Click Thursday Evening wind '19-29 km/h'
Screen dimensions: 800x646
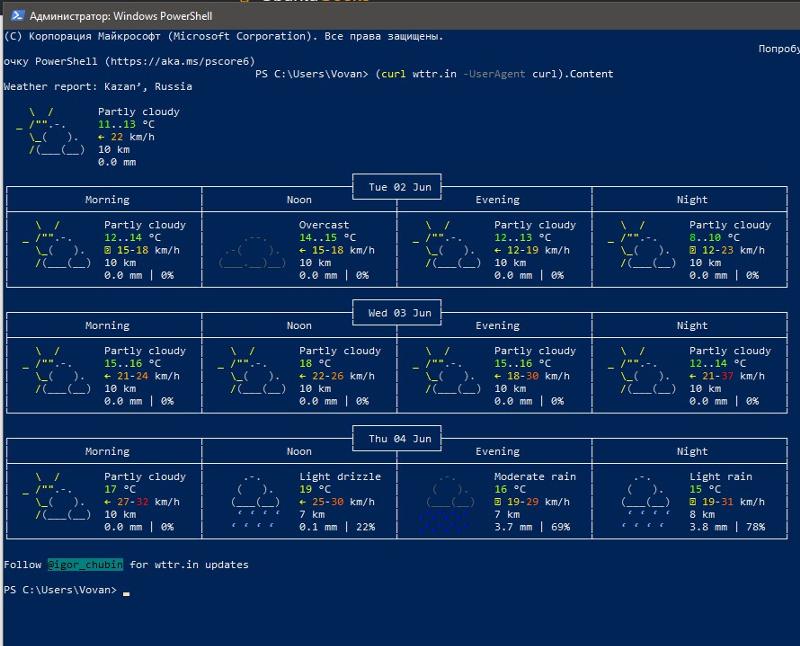click(538, 502)
